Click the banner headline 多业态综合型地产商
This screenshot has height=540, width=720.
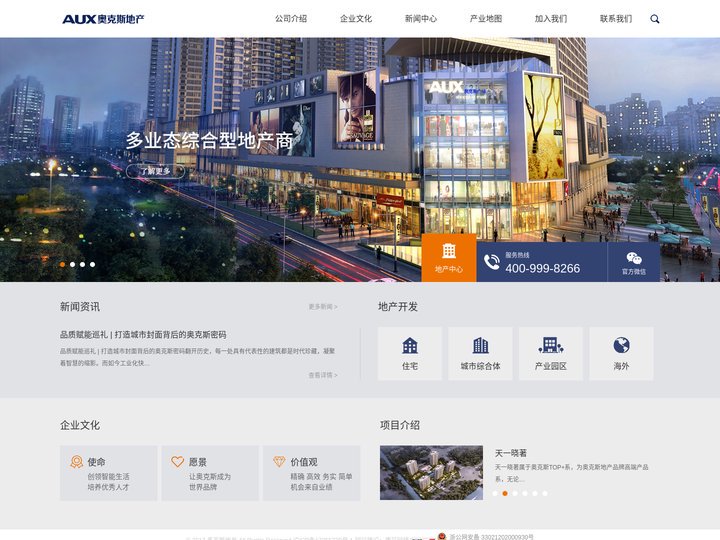(209, 140)
